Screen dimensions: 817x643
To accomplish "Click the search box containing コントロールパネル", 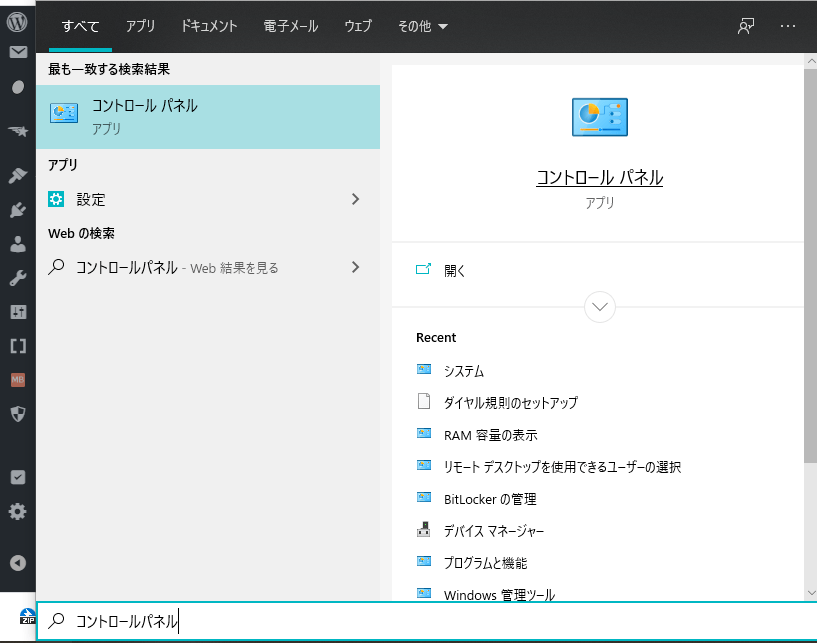I will 427,621.
